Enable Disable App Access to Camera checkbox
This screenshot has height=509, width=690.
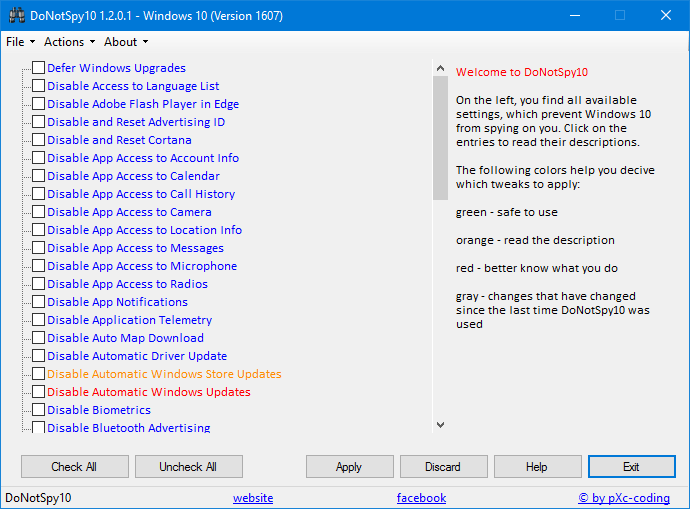coord(38,212)
